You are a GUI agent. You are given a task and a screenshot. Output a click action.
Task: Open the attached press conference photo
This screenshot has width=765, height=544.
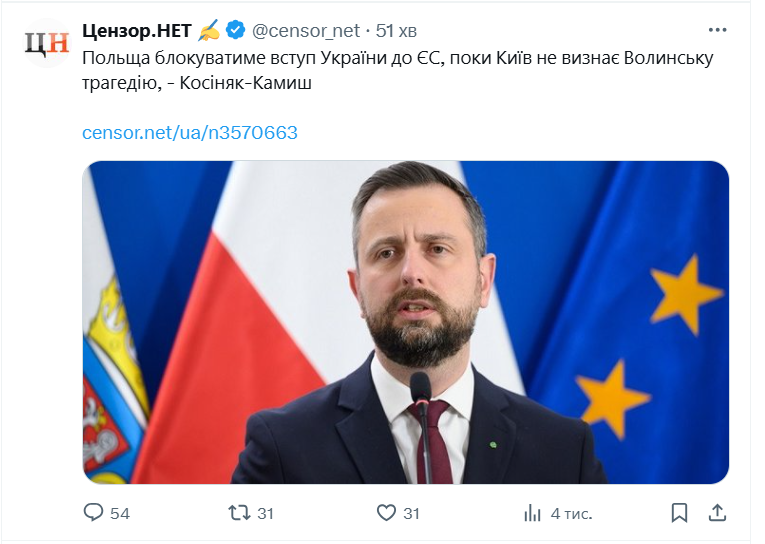tap(405, 322)
